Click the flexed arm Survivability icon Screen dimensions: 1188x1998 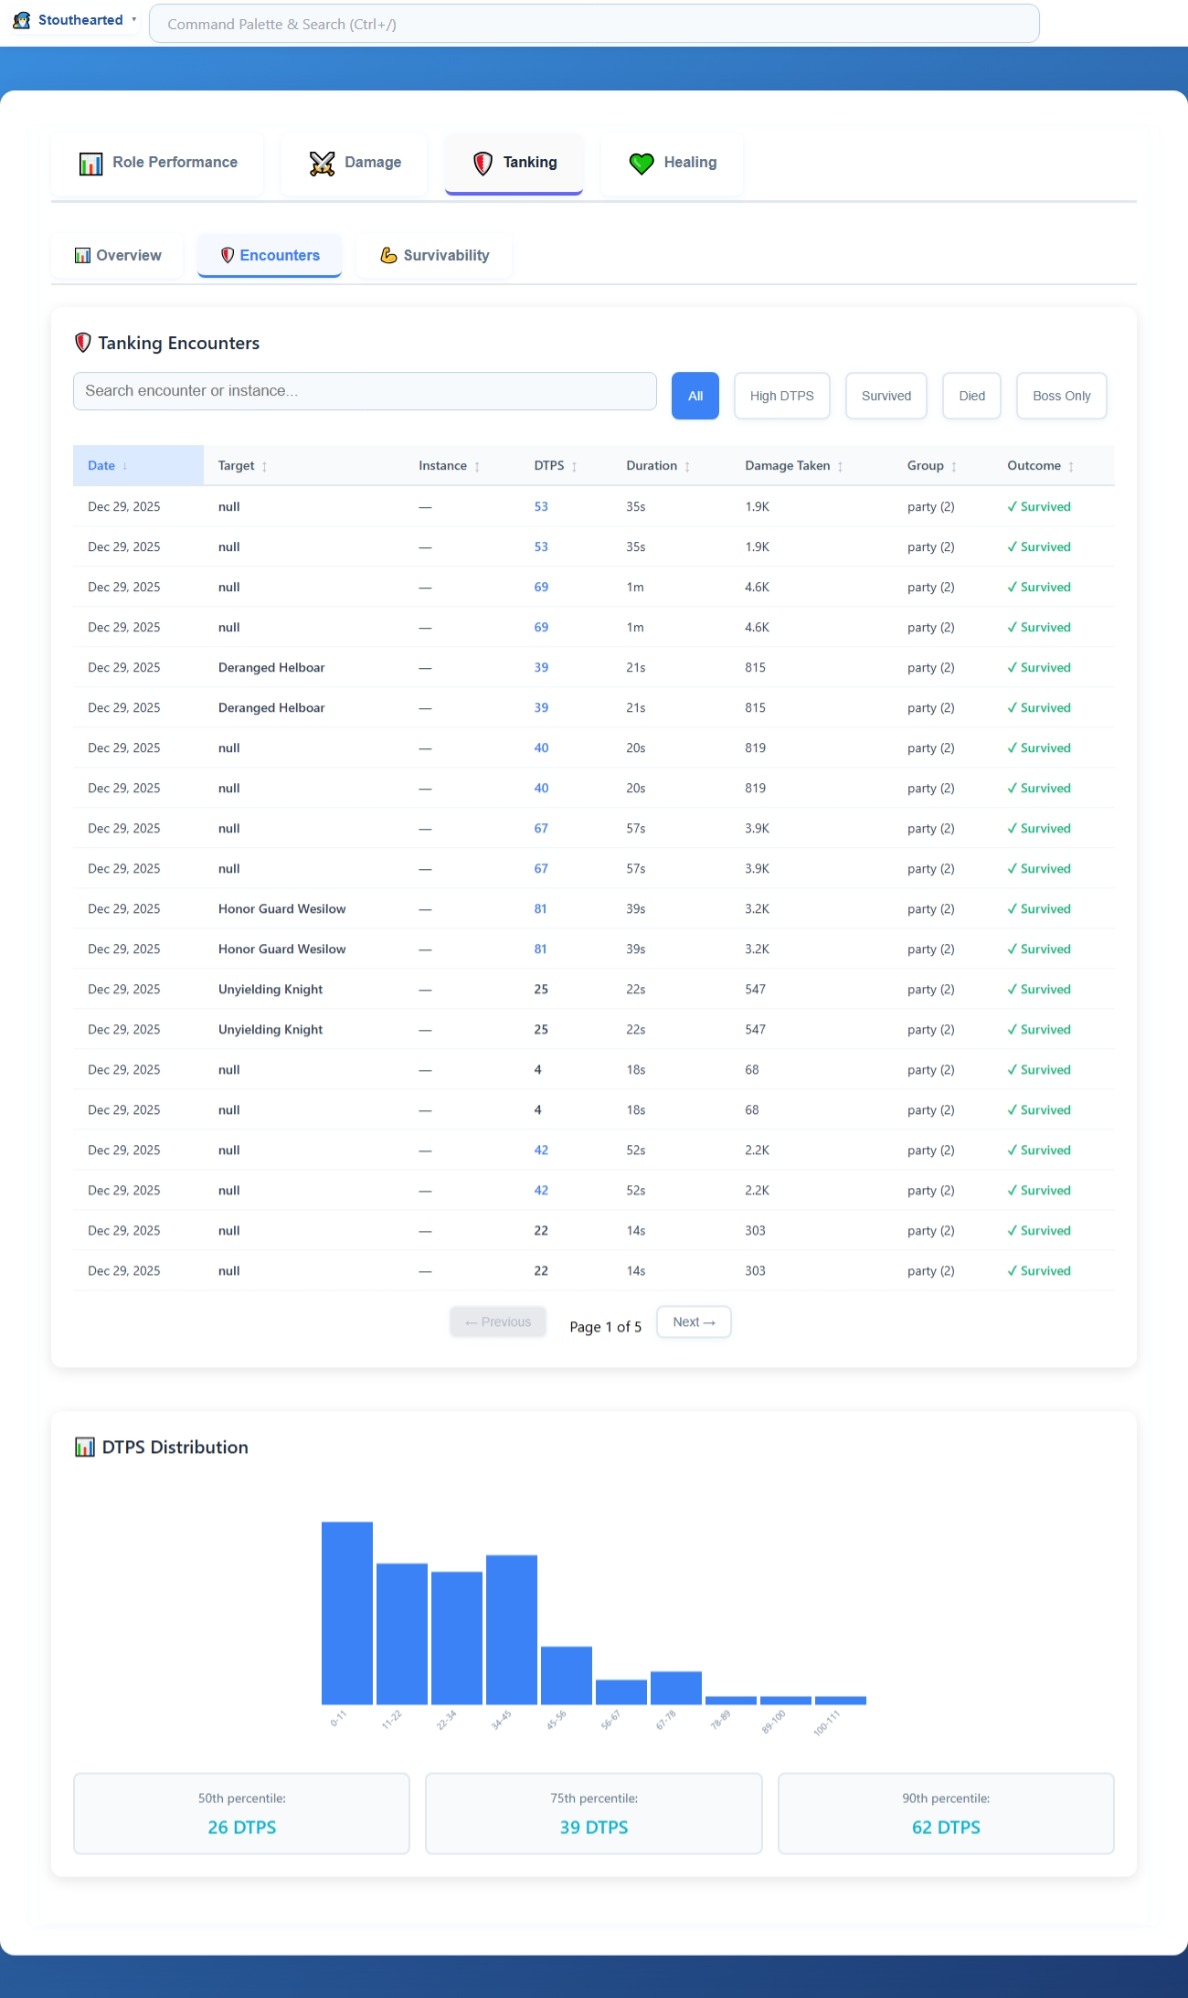(388, 256)
